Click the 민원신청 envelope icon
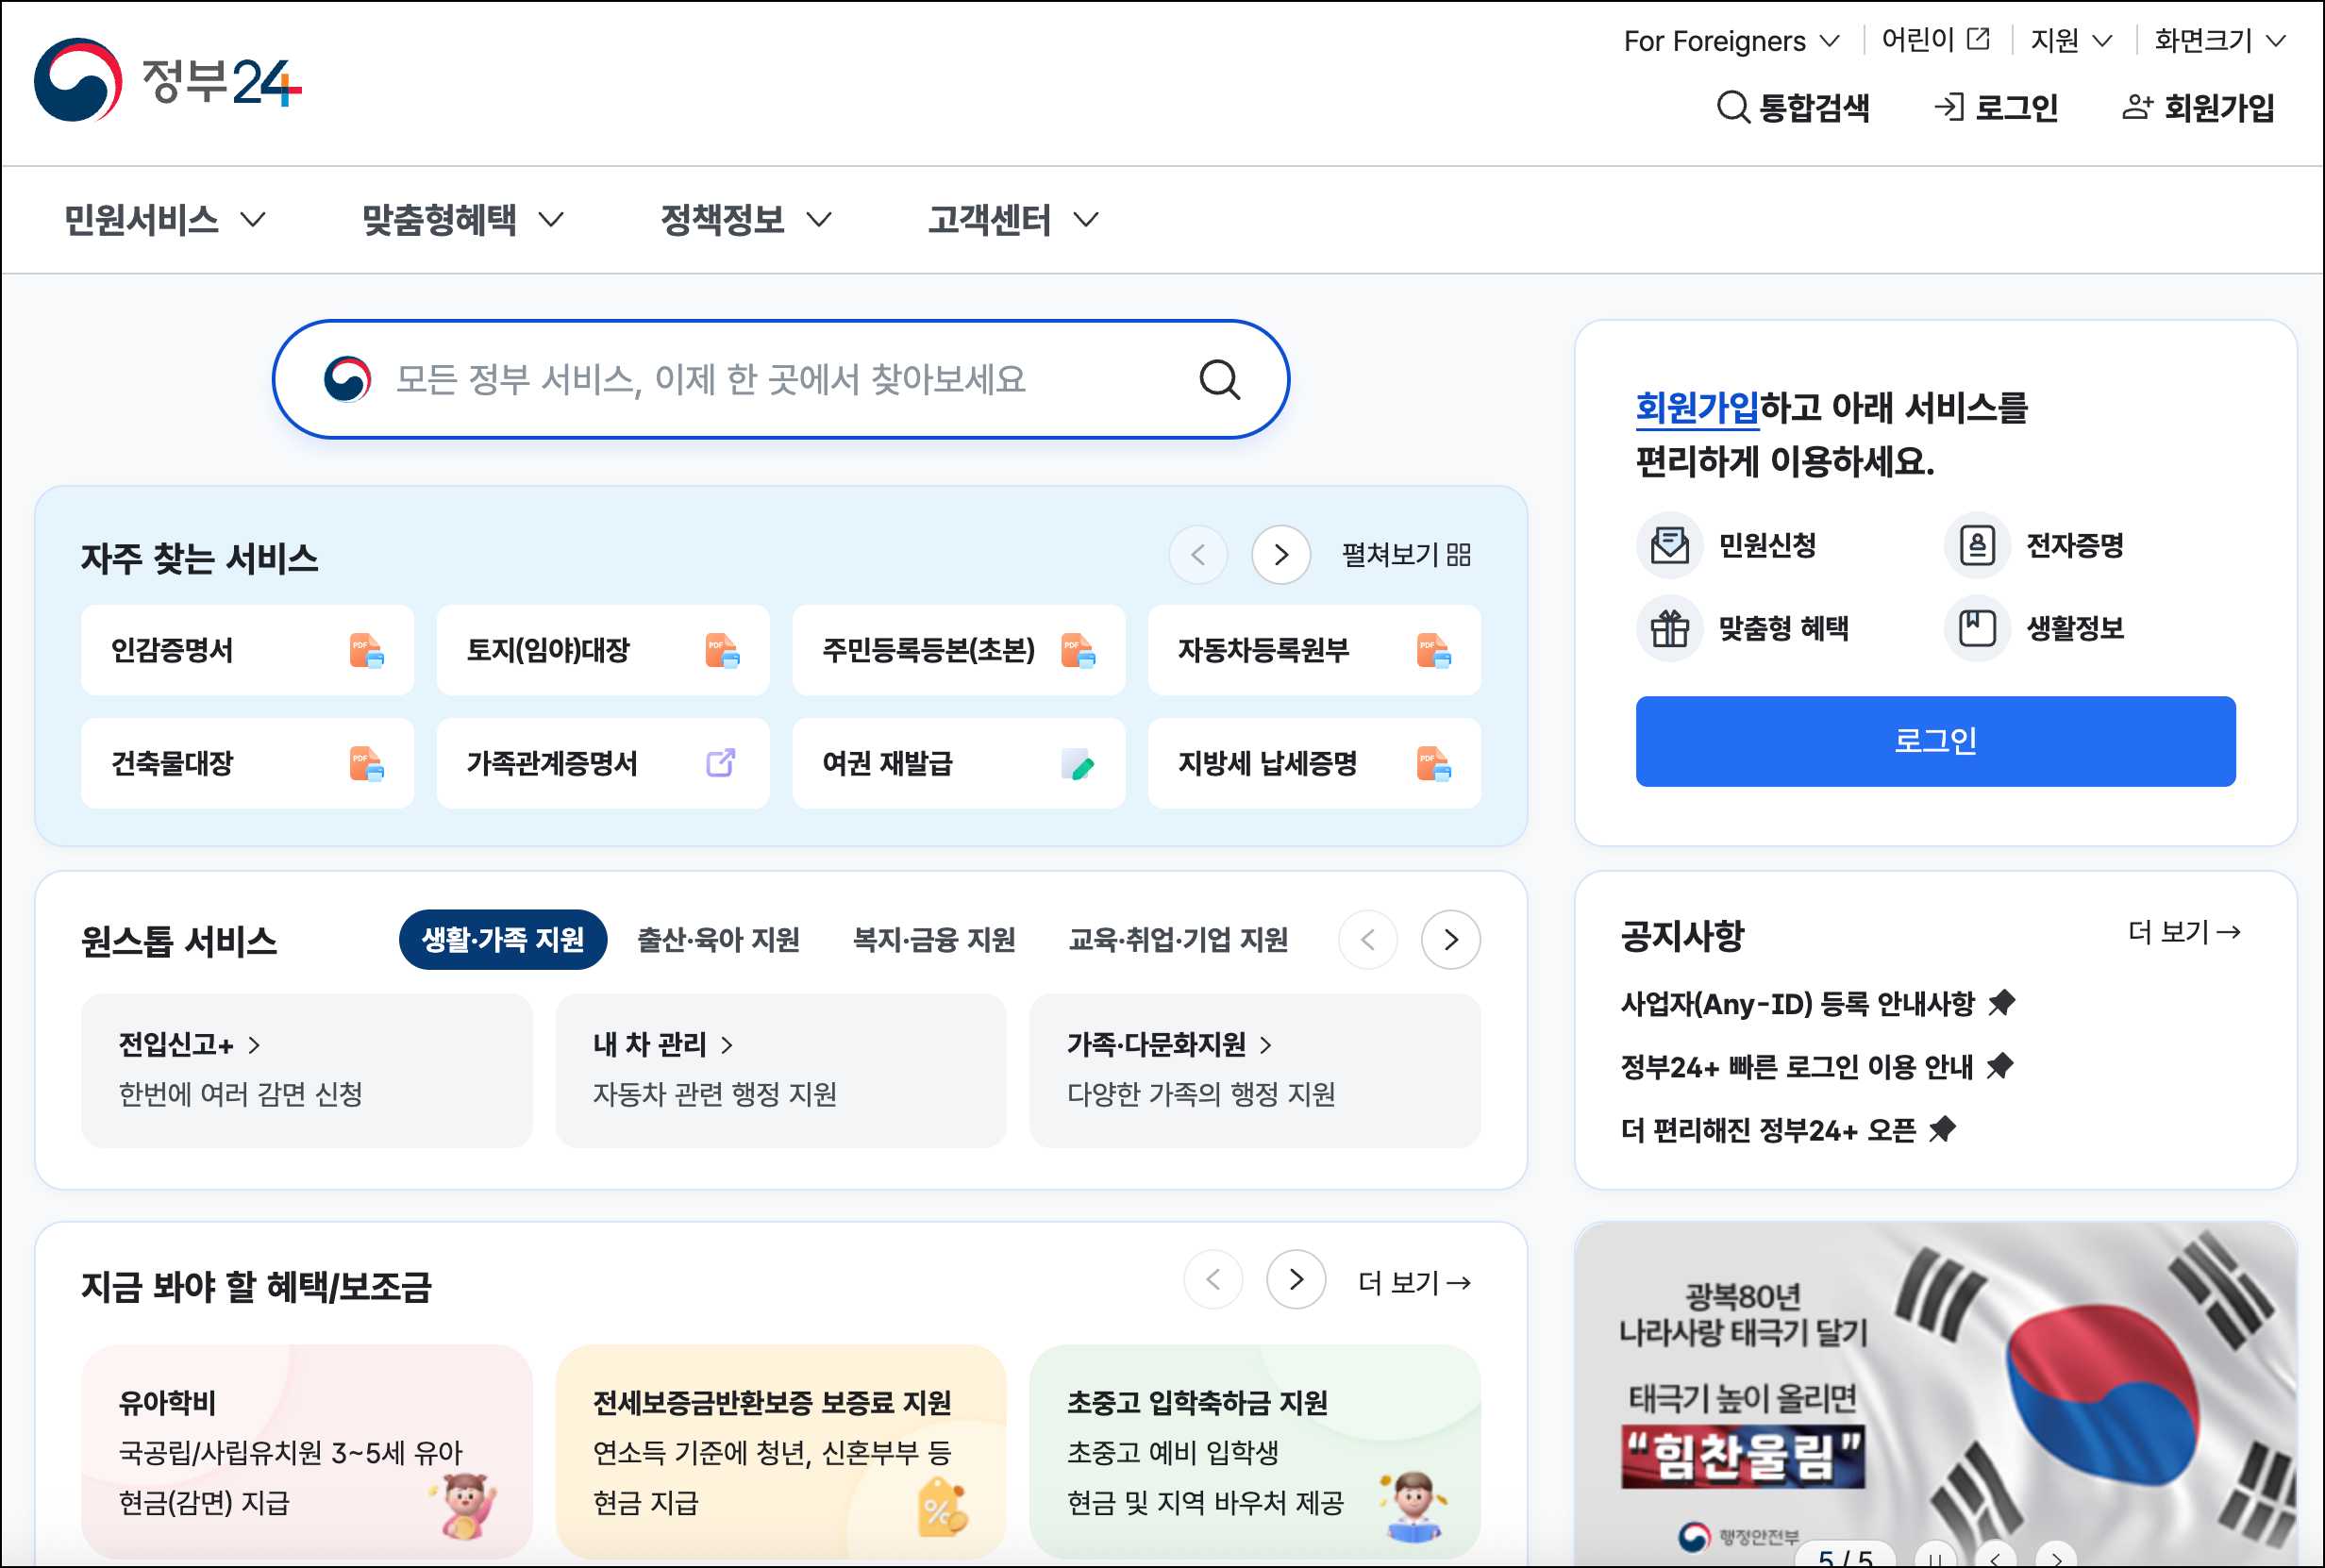Screen dimensions: 2325x1568 pyautogui.click(x=1669, y=546)
